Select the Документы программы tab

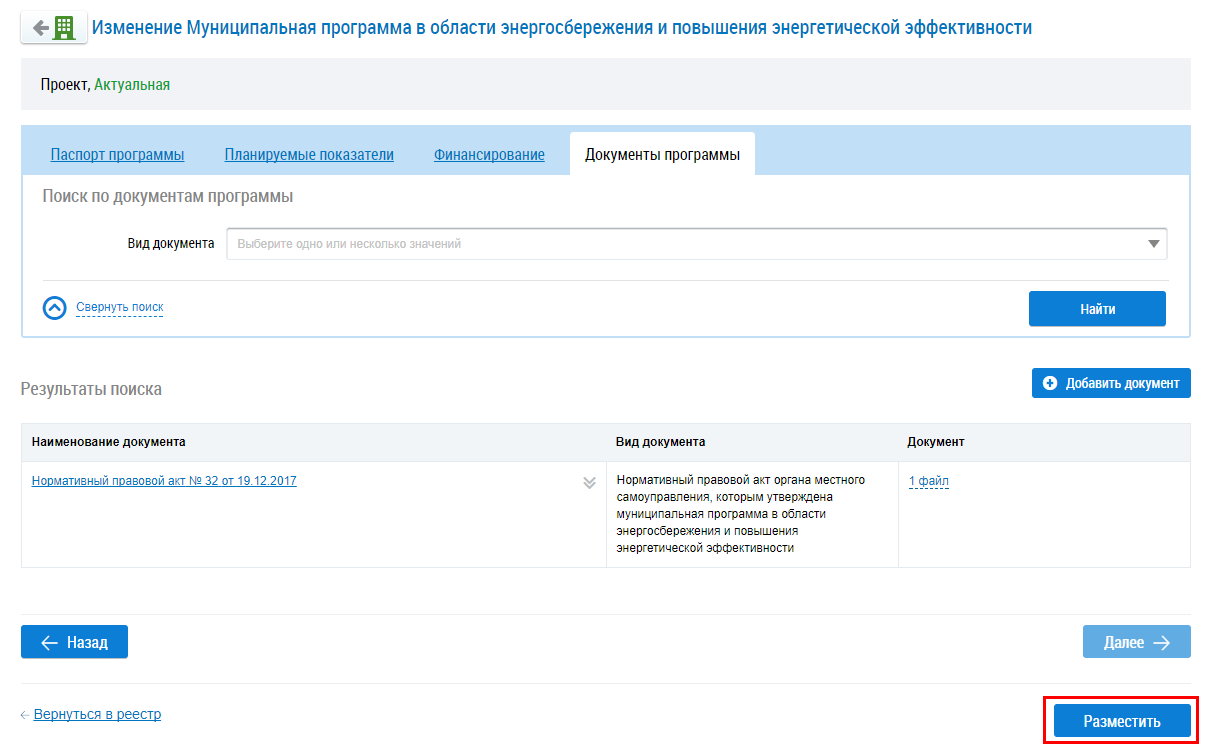[662, 155]
